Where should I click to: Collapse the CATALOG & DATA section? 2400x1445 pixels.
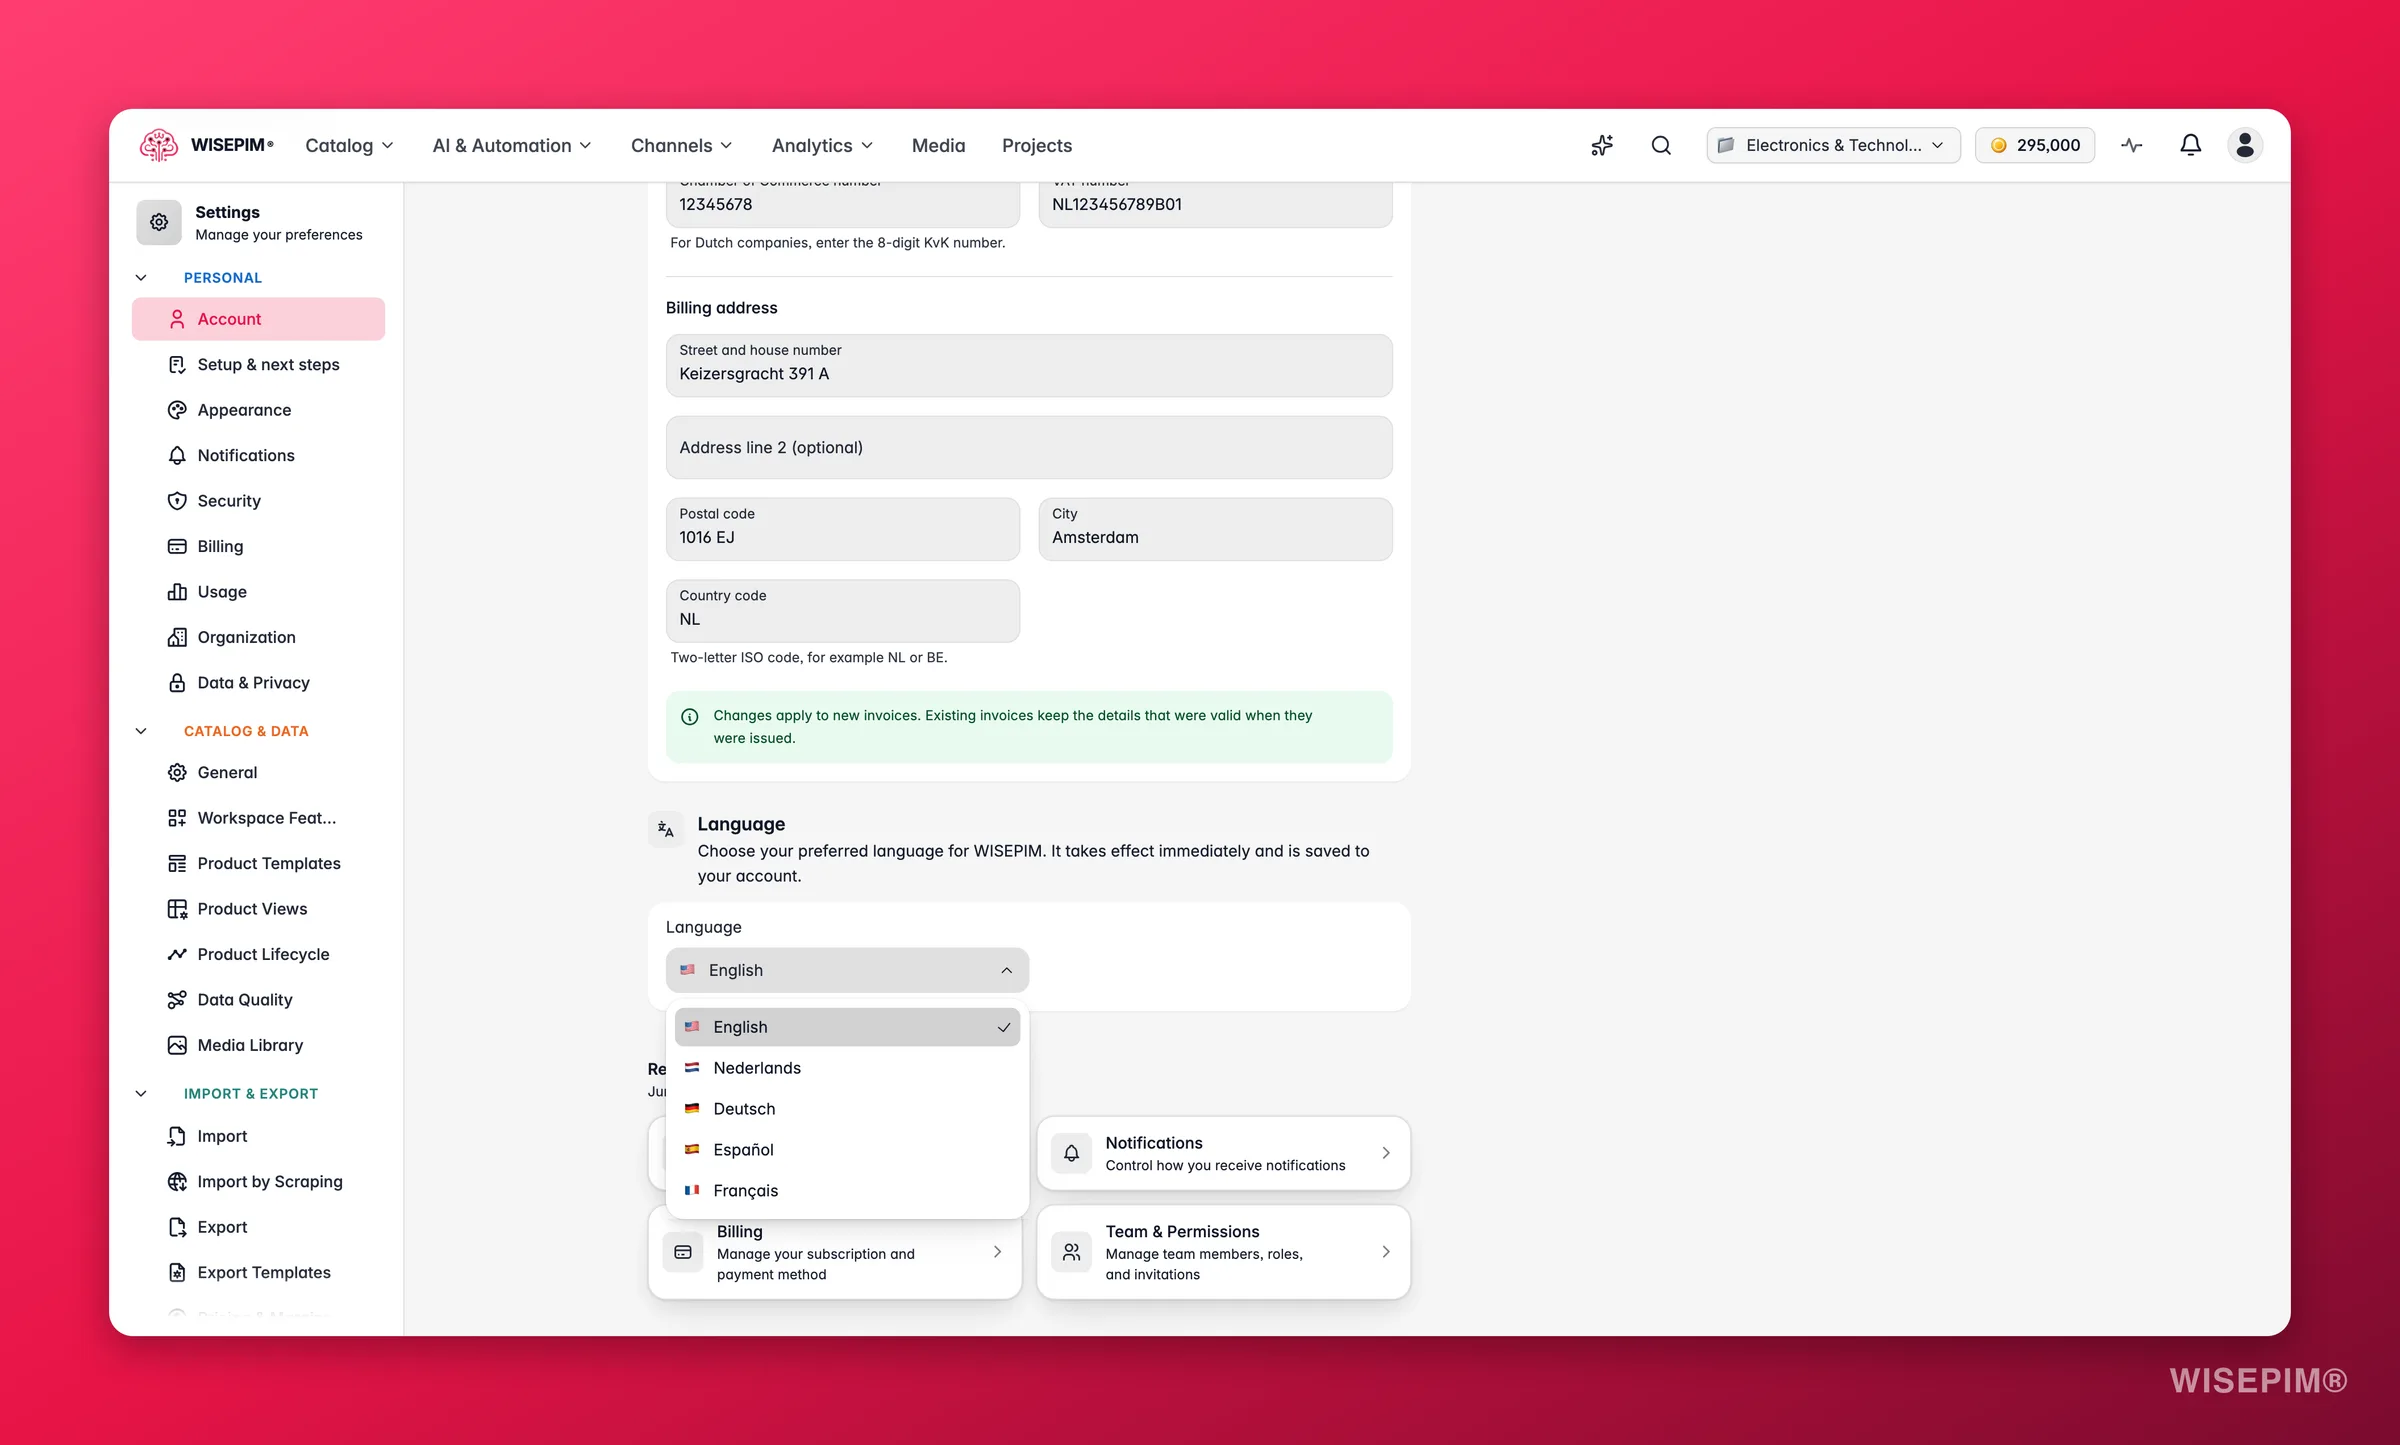click(141, 731)
